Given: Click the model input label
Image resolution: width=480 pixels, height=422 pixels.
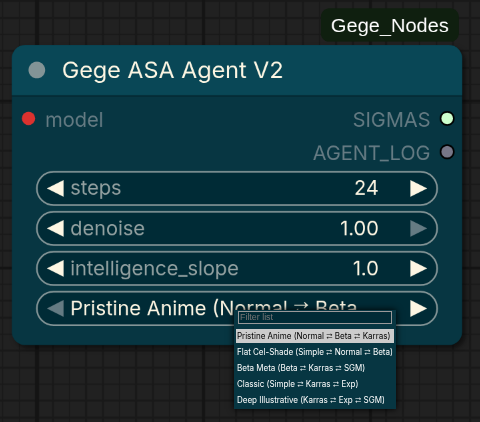Looking at the screenshot, I should pyautogui.click(x=74, y=120).
